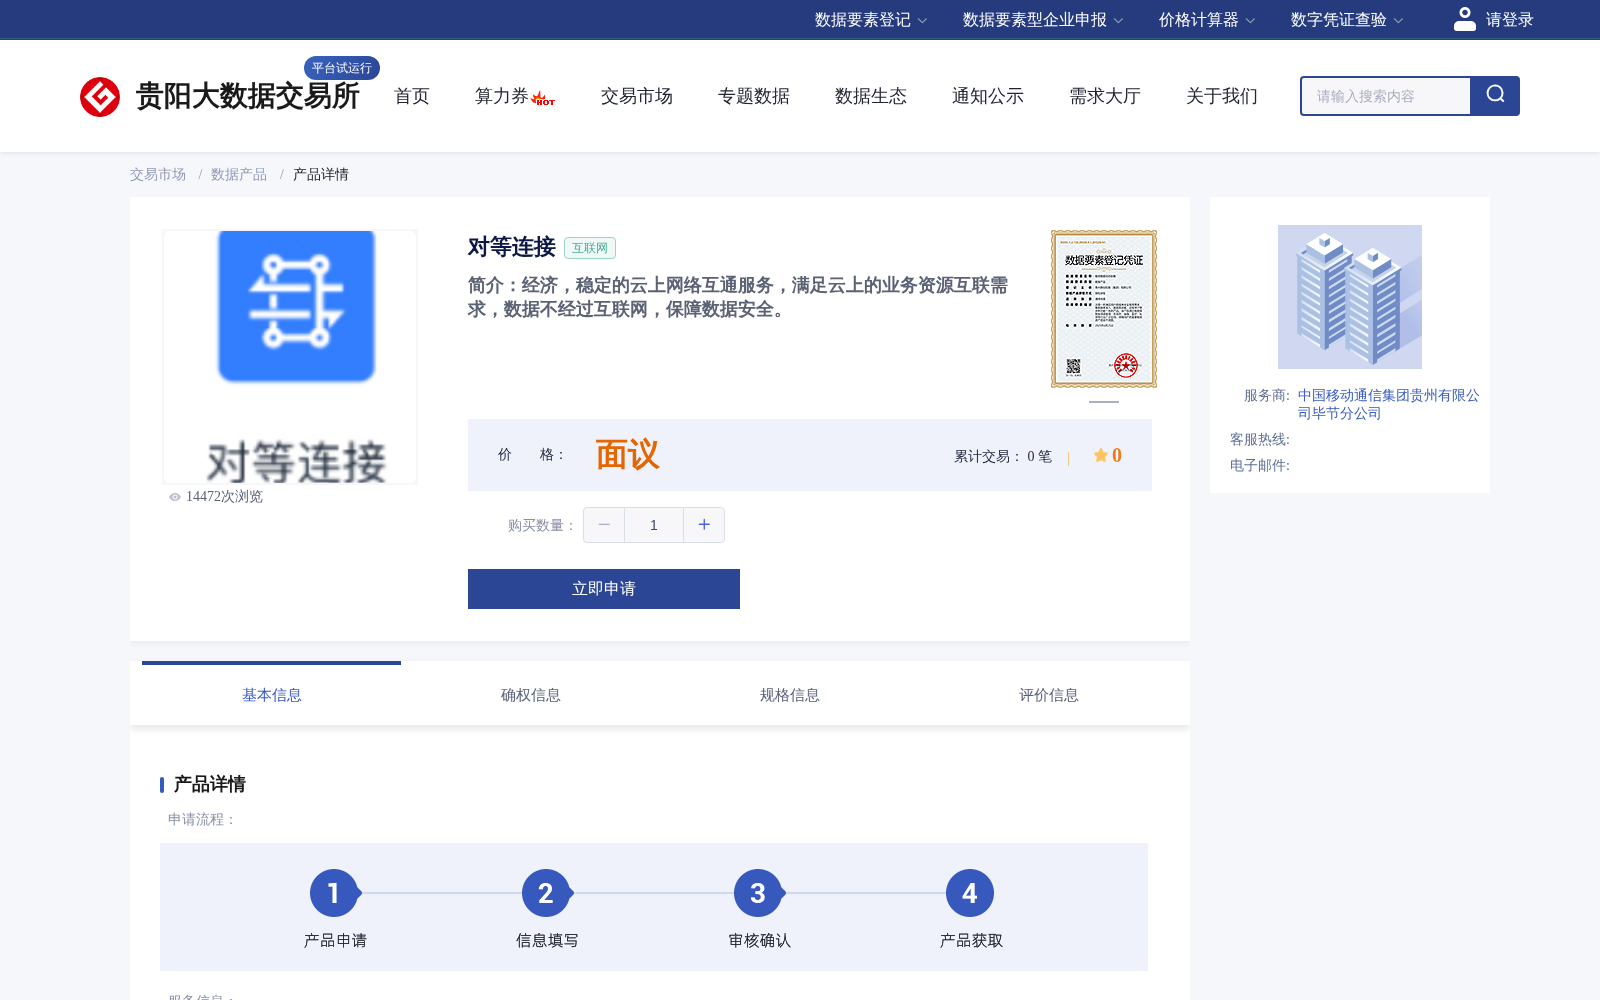1600x1000 pixels.
Task: Go to 首页 in main navigation
Action: click(412, 96)
